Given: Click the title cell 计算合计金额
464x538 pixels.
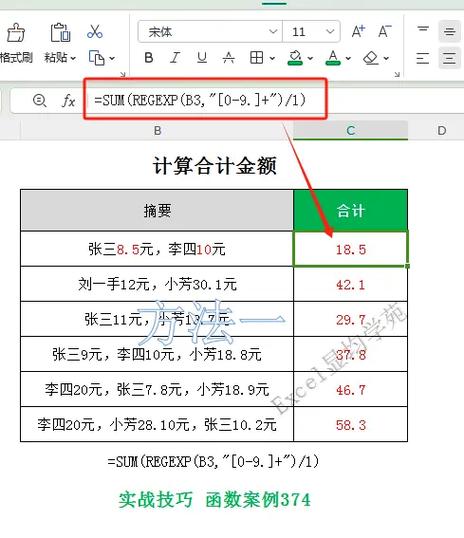Looking at the screenshot, I should coord(214,166).
